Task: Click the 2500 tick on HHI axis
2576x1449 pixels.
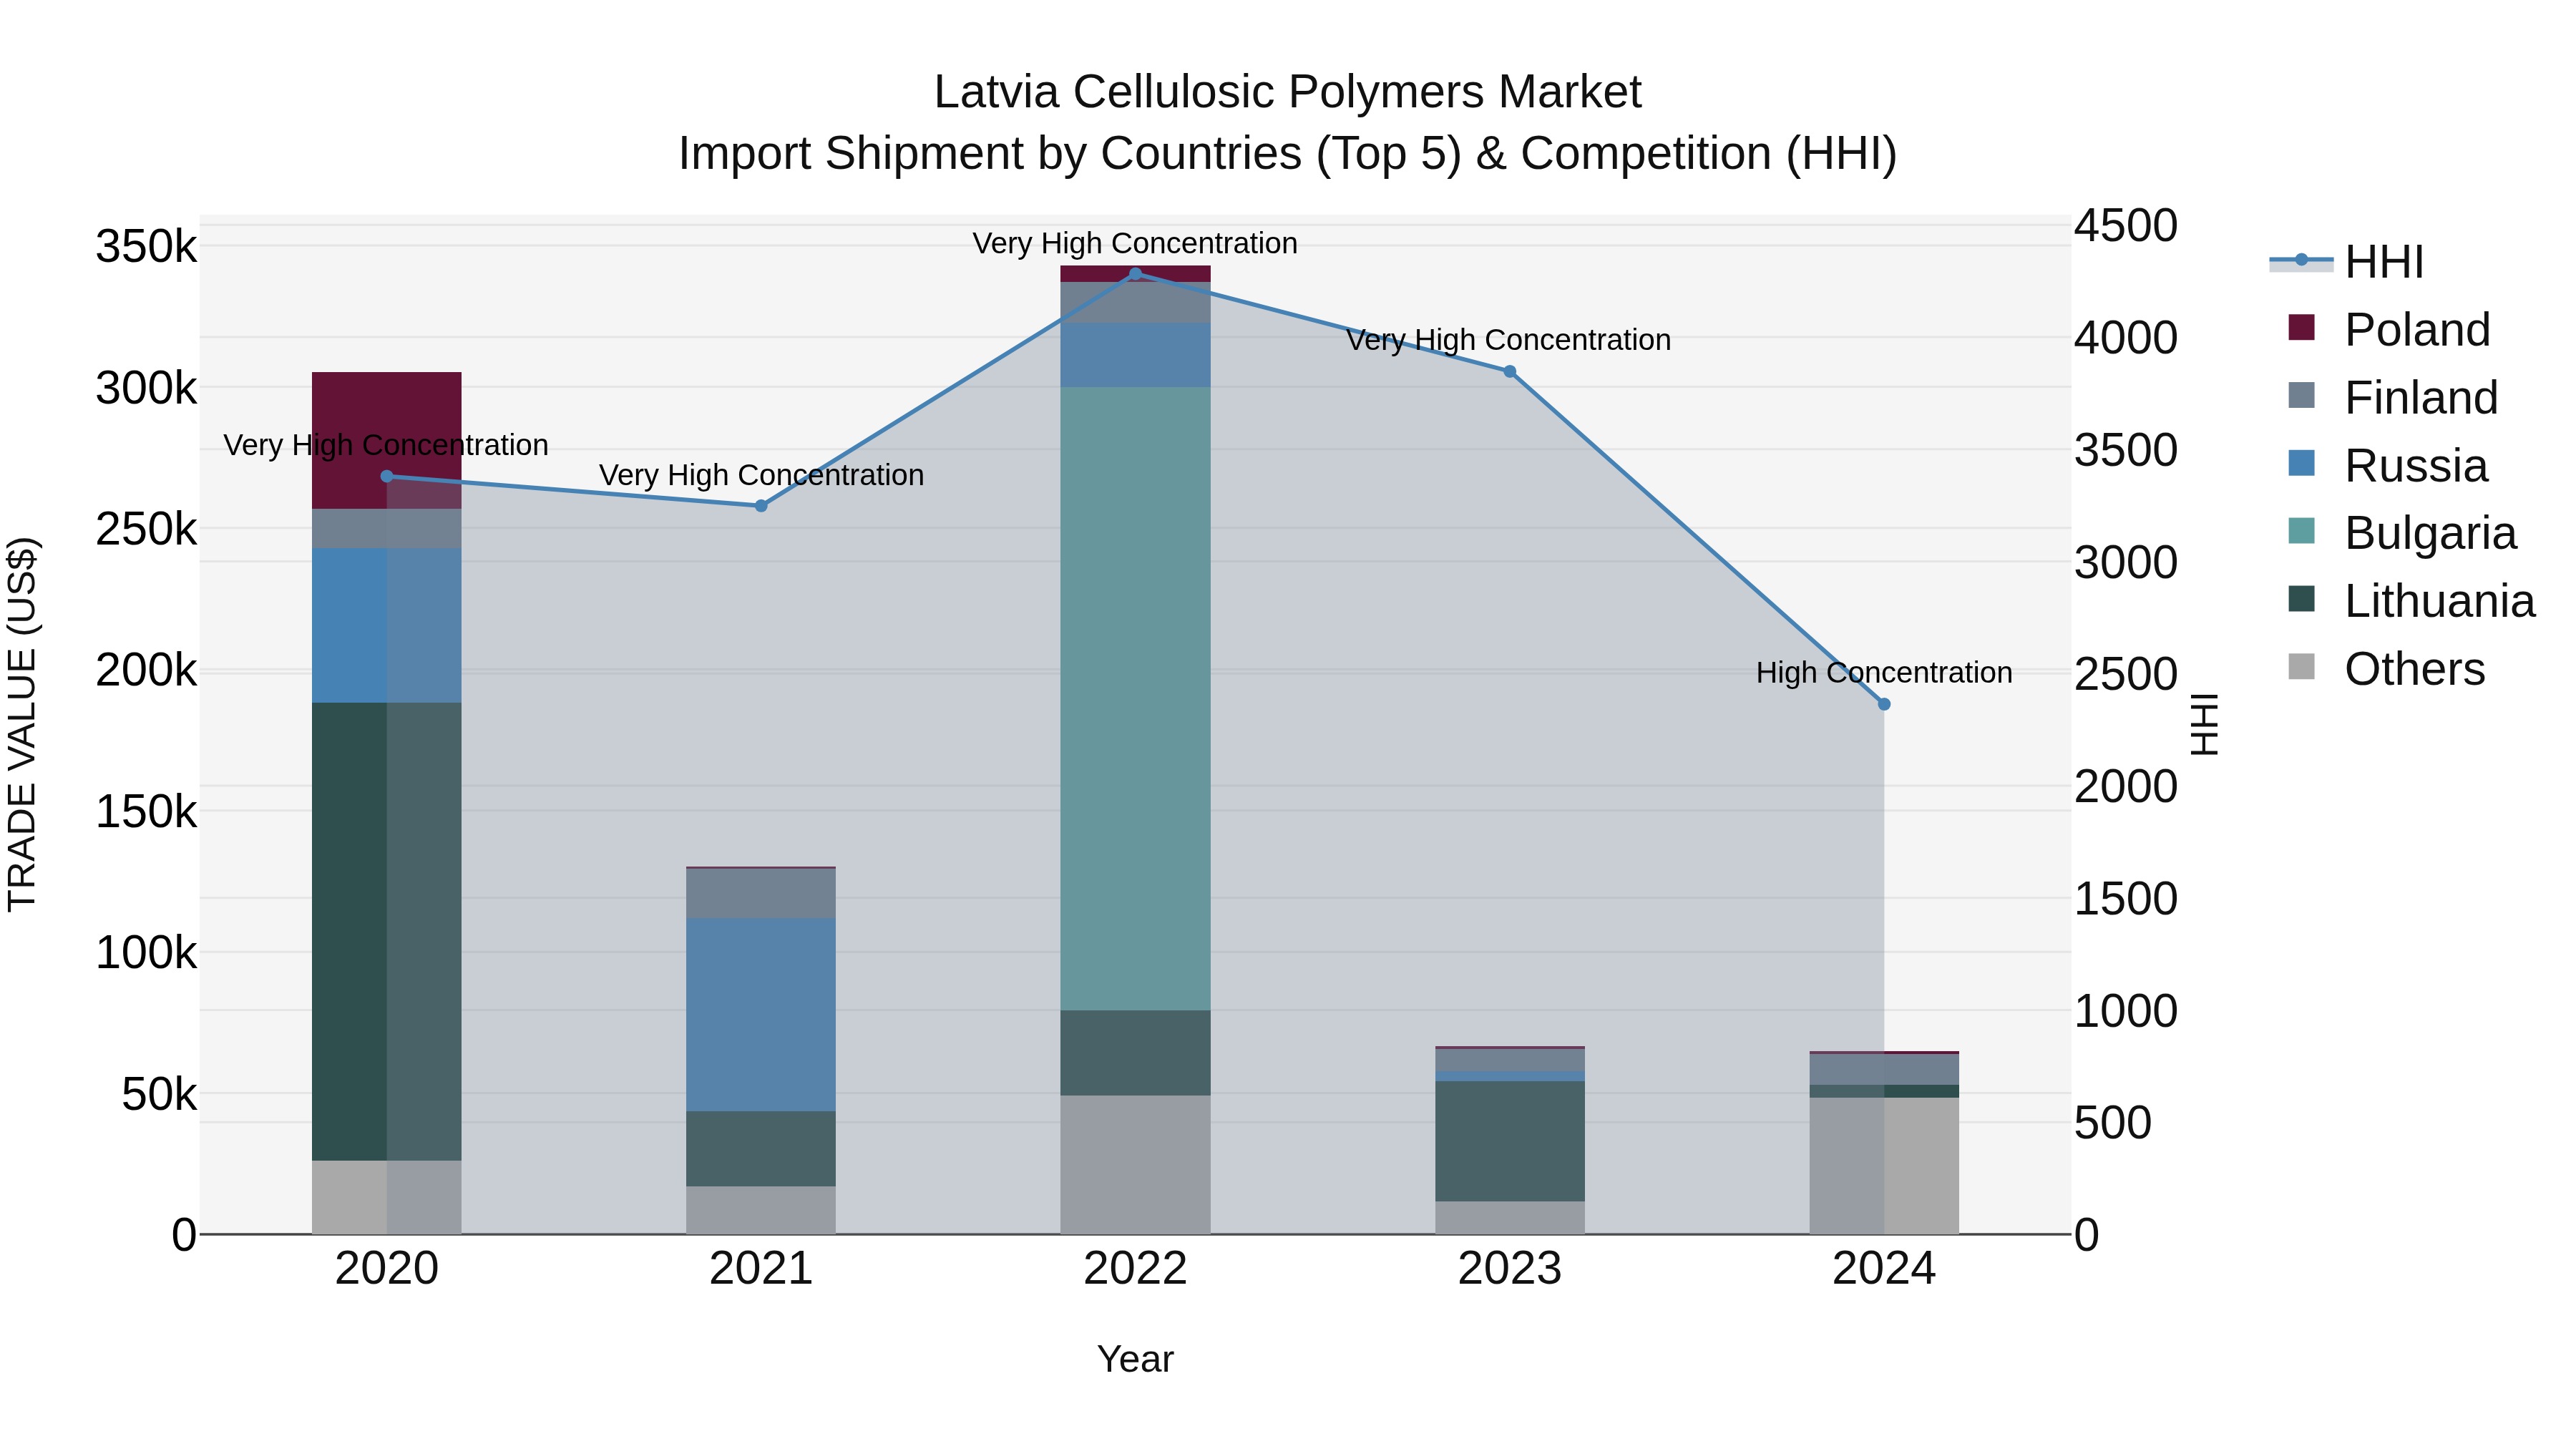Action: 2125,674
